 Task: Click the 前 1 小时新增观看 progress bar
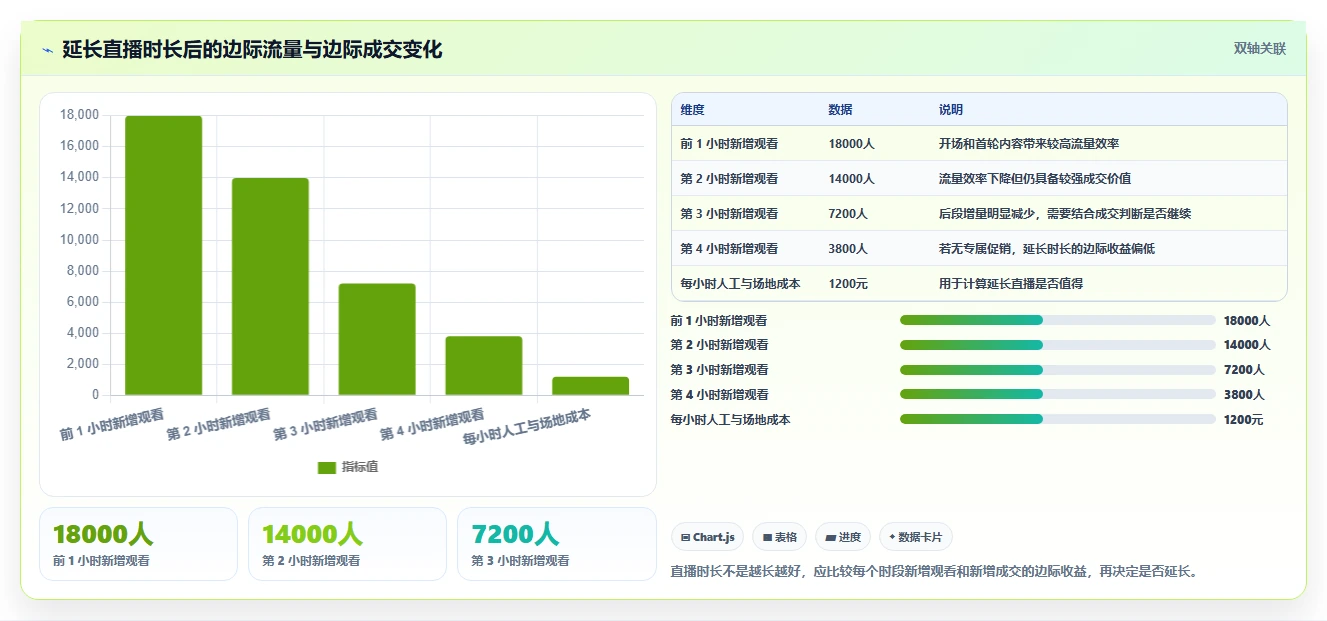pyautogui.click(x=1058, y=320)
